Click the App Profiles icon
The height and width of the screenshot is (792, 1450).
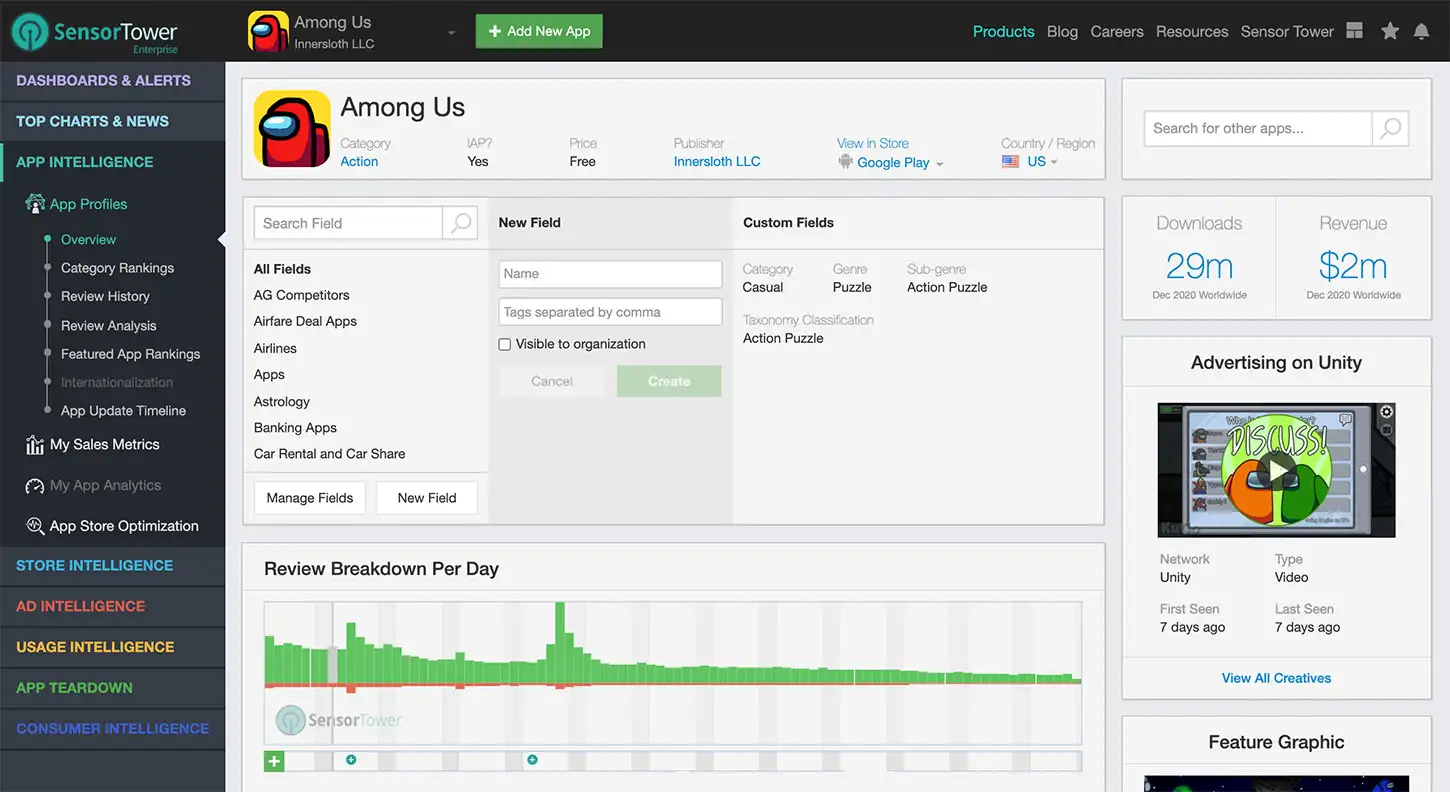click(x=35, y=203)
